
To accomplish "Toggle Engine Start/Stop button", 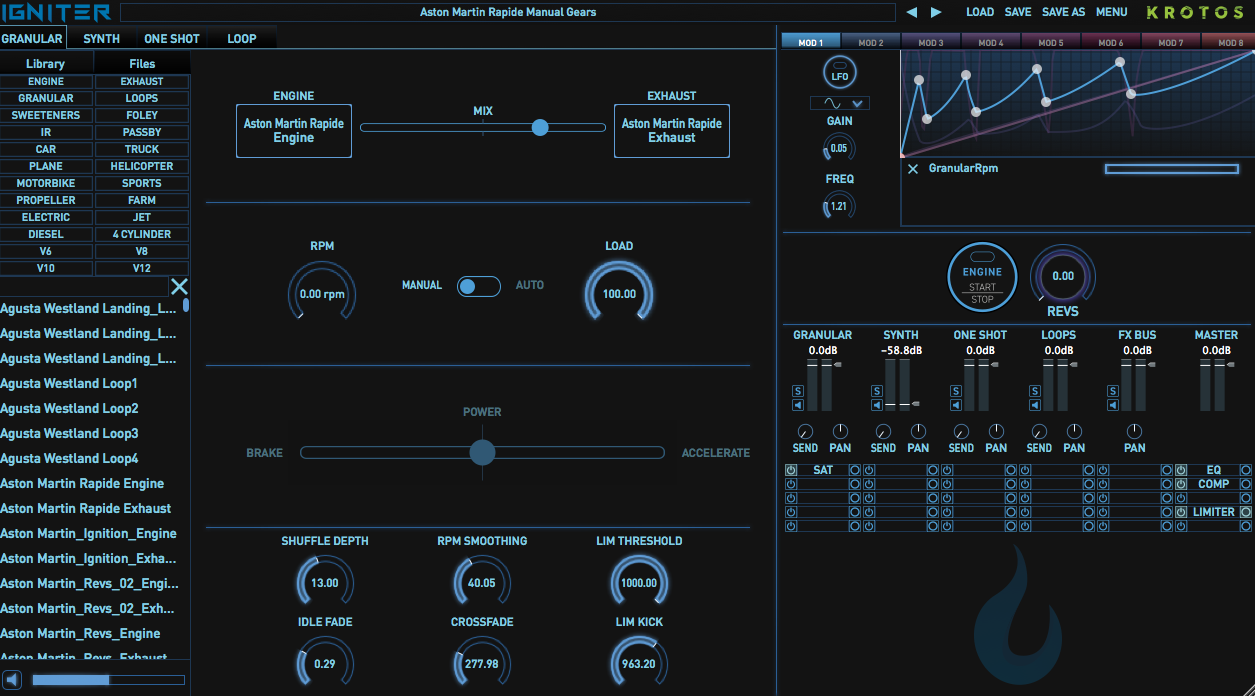I will (x=982, y=275).
